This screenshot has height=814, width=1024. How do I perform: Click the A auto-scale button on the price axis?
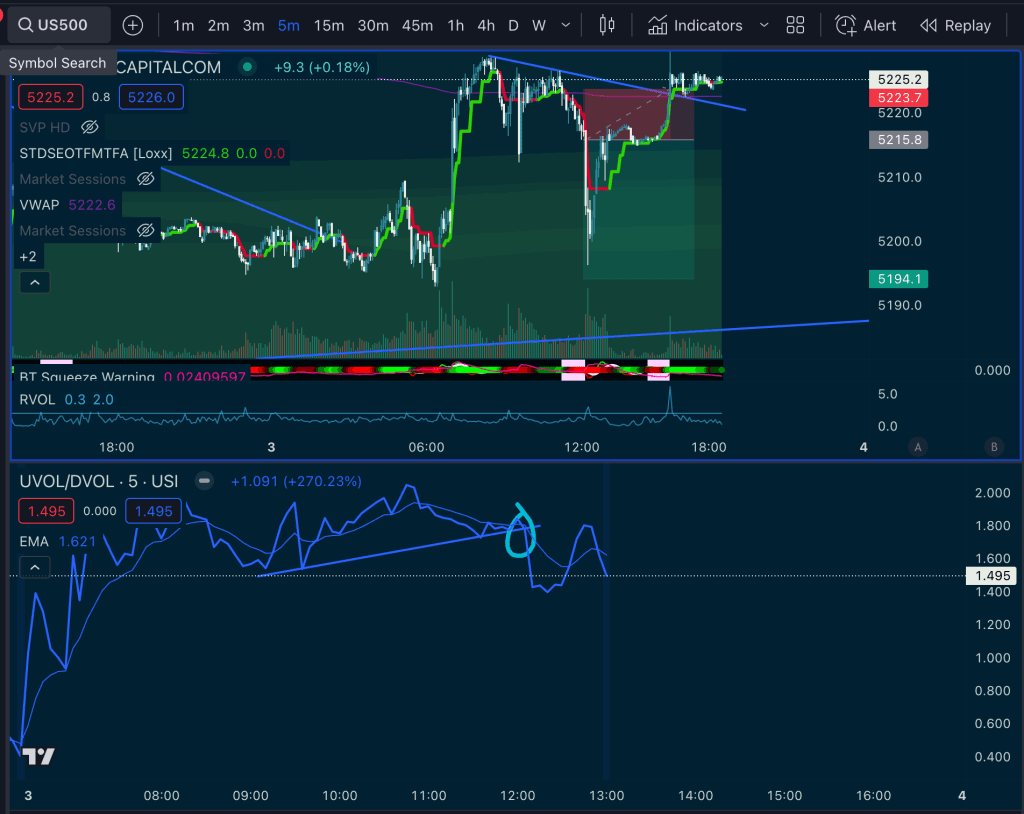(x=917, y=447)
